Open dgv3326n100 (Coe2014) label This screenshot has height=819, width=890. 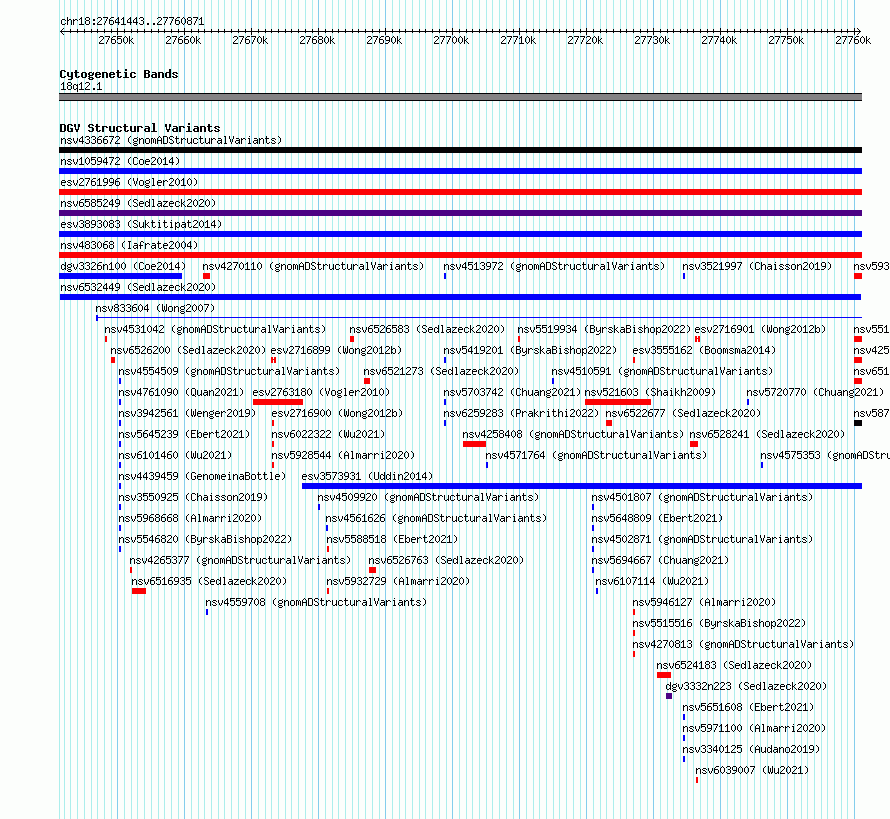[123, 266]
